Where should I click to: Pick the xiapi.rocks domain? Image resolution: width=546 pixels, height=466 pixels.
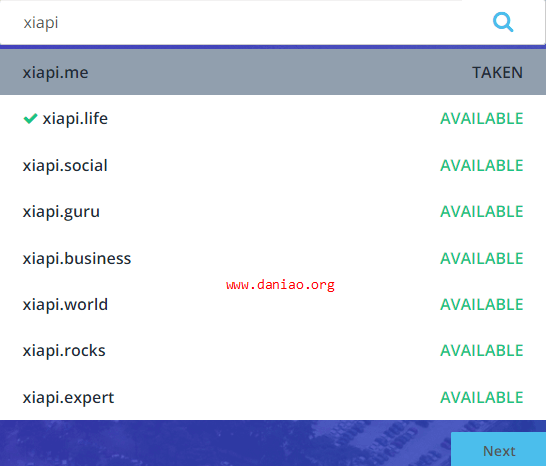point(273,350)
